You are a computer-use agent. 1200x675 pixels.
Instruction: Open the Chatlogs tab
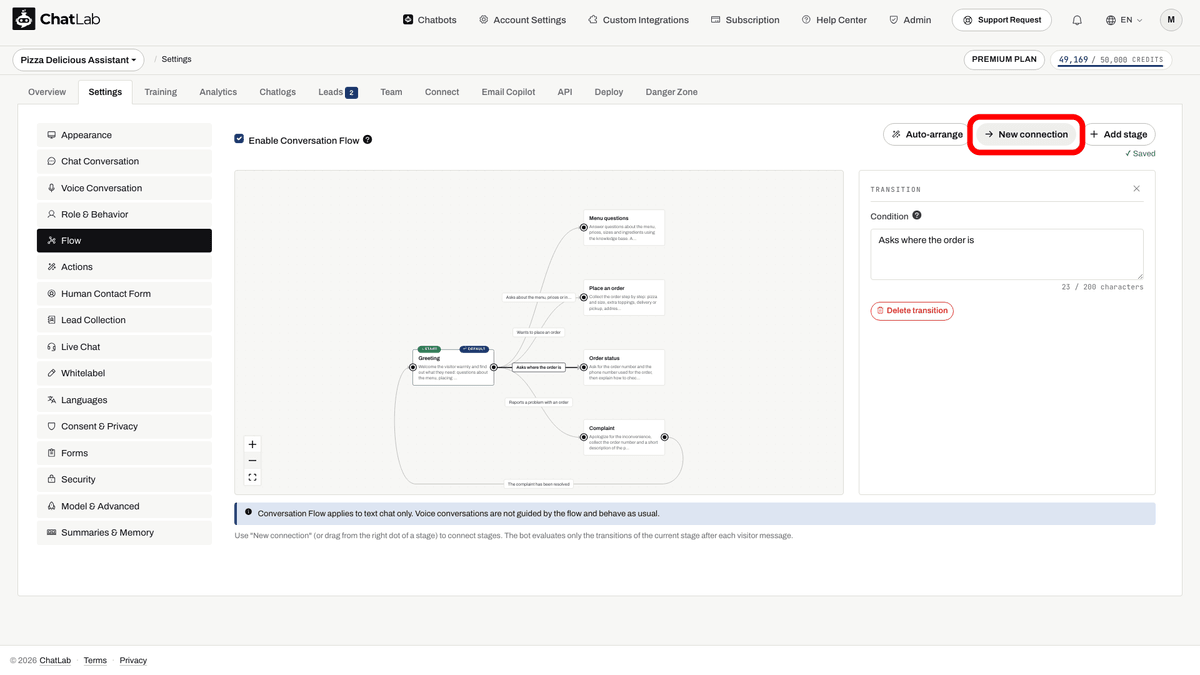click(x=278, y=92)
